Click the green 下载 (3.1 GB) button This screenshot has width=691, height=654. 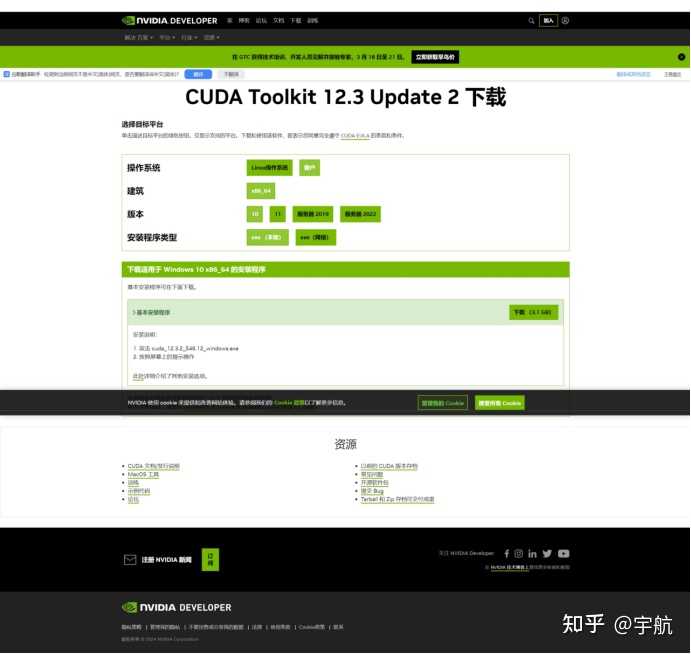pos(533,312)
